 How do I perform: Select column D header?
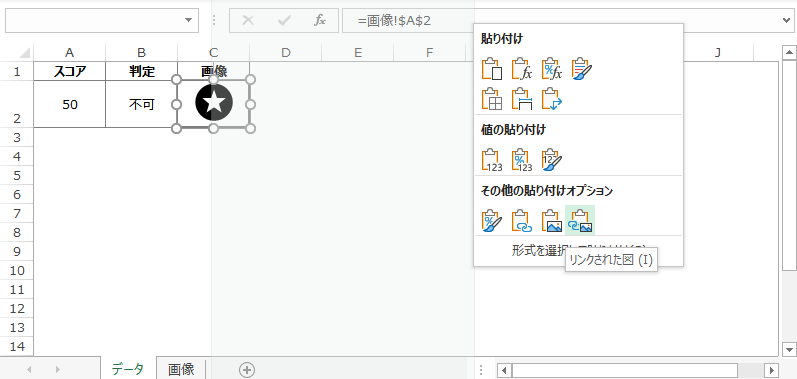286,52
